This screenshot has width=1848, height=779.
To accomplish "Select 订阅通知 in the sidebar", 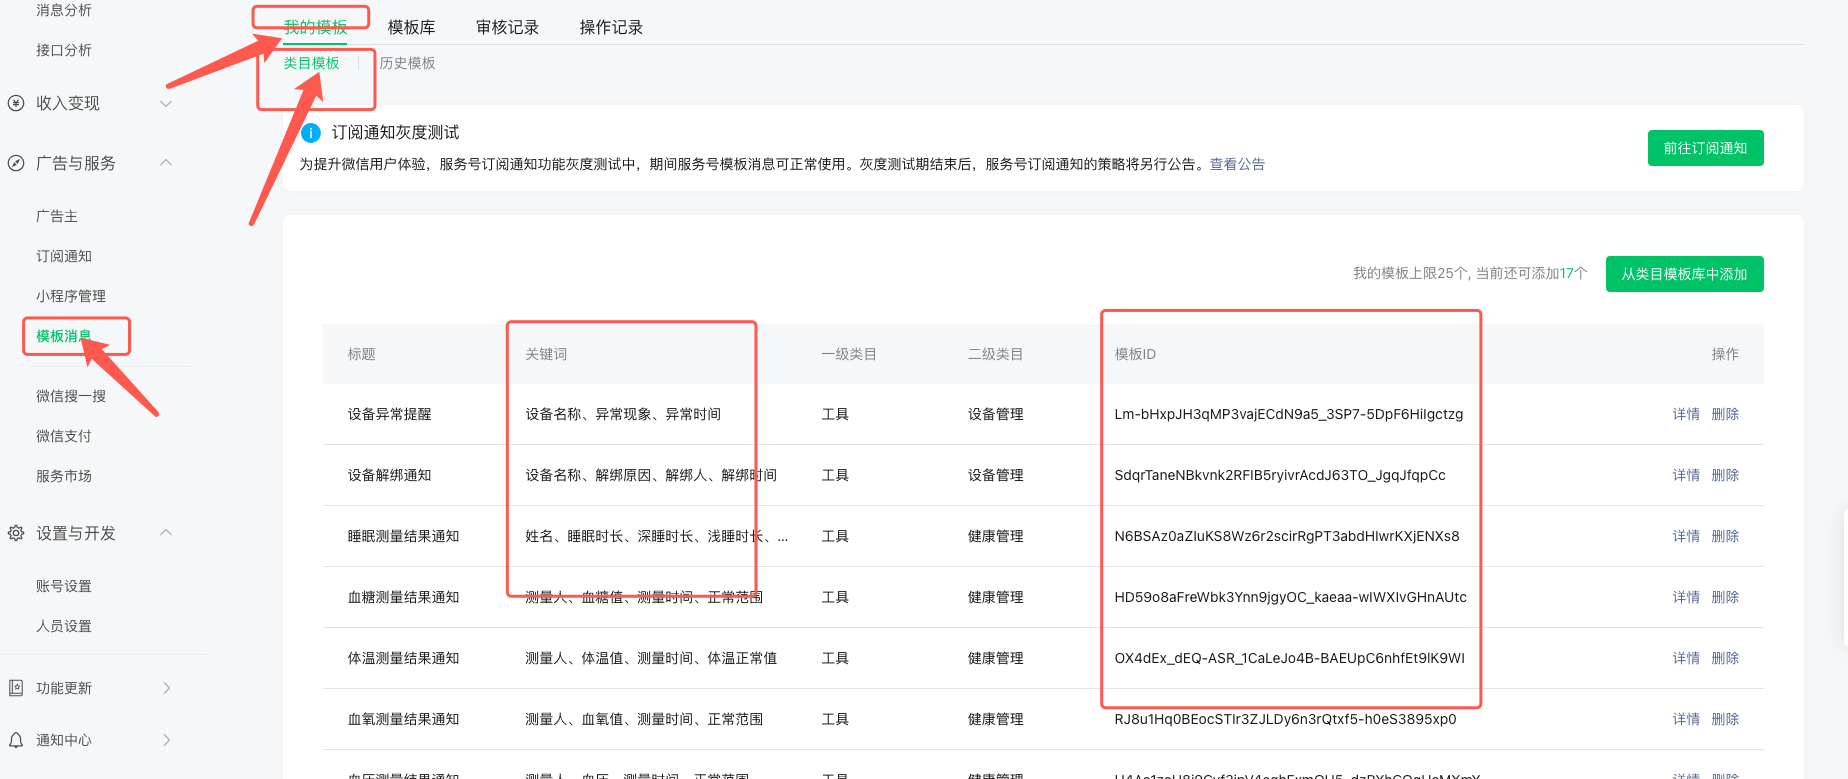I will [x=64, y=256].
